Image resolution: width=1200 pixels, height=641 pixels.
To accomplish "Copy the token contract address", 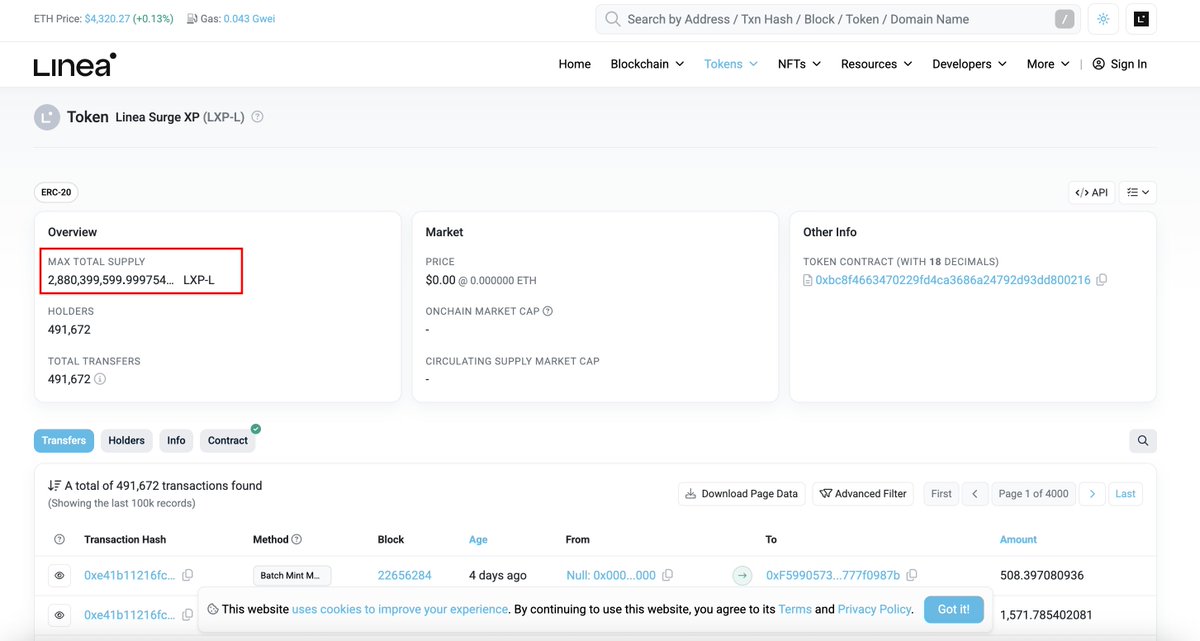I will (1102, 280).
